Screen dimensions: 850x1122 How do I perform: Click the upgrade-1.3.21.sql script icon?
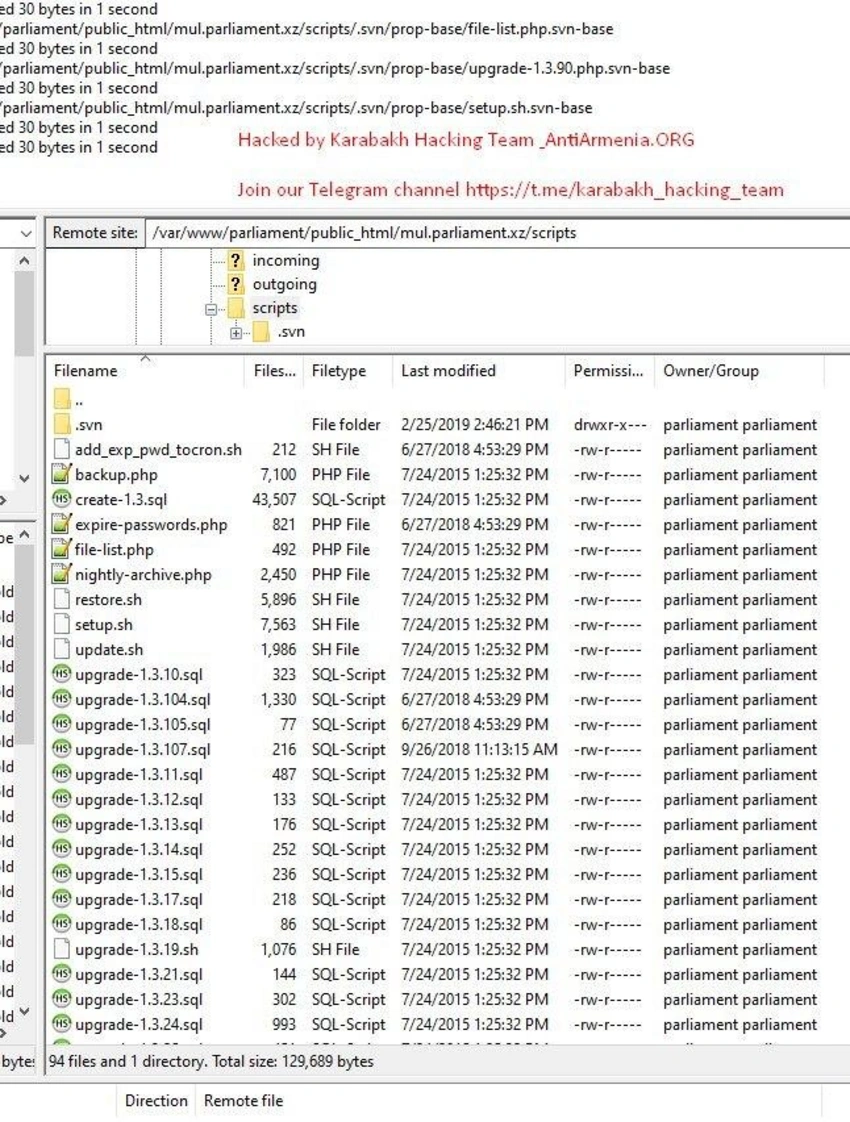tap(62, 975)
